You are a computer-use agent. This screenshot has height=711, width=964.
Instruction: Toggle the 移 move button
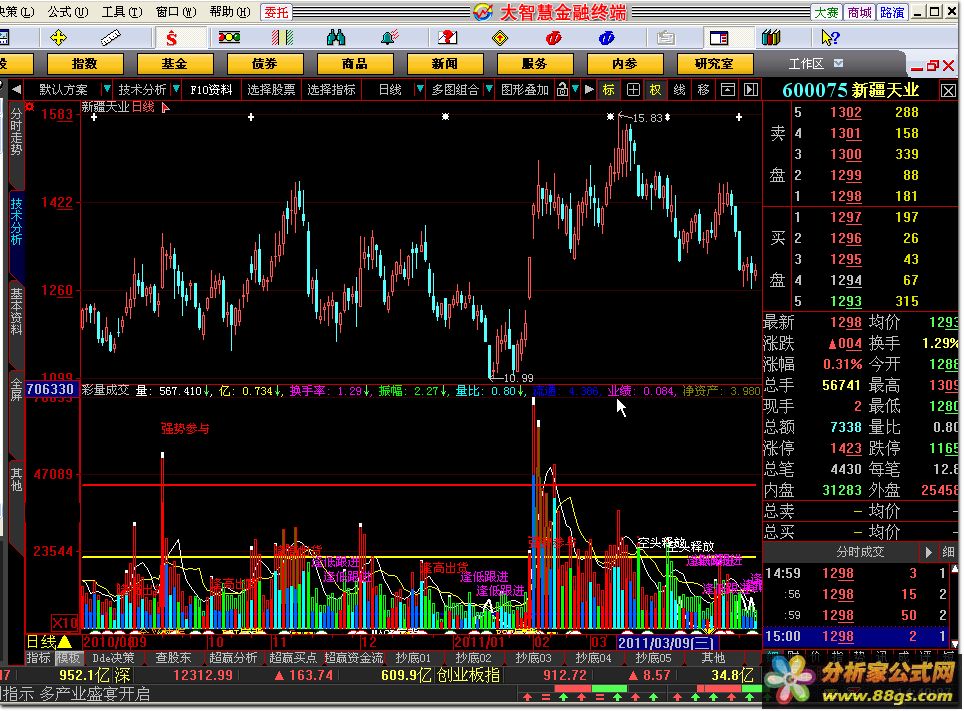703,90
